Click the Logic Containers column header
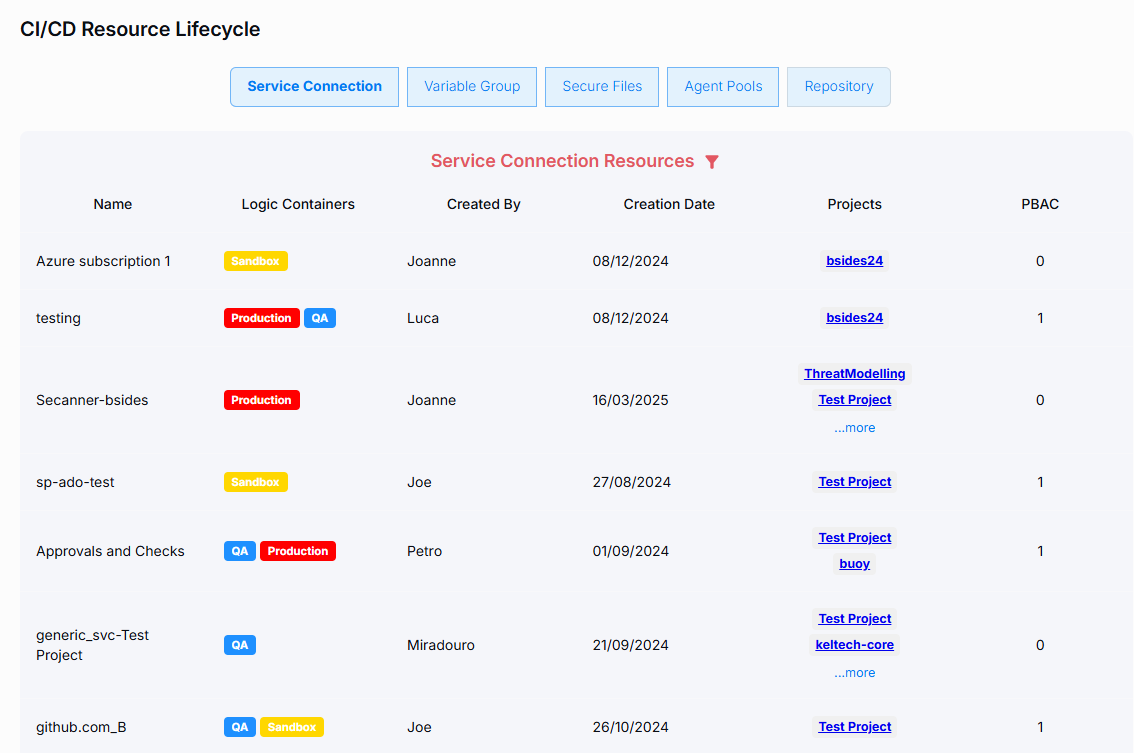 tap(298, 204)
